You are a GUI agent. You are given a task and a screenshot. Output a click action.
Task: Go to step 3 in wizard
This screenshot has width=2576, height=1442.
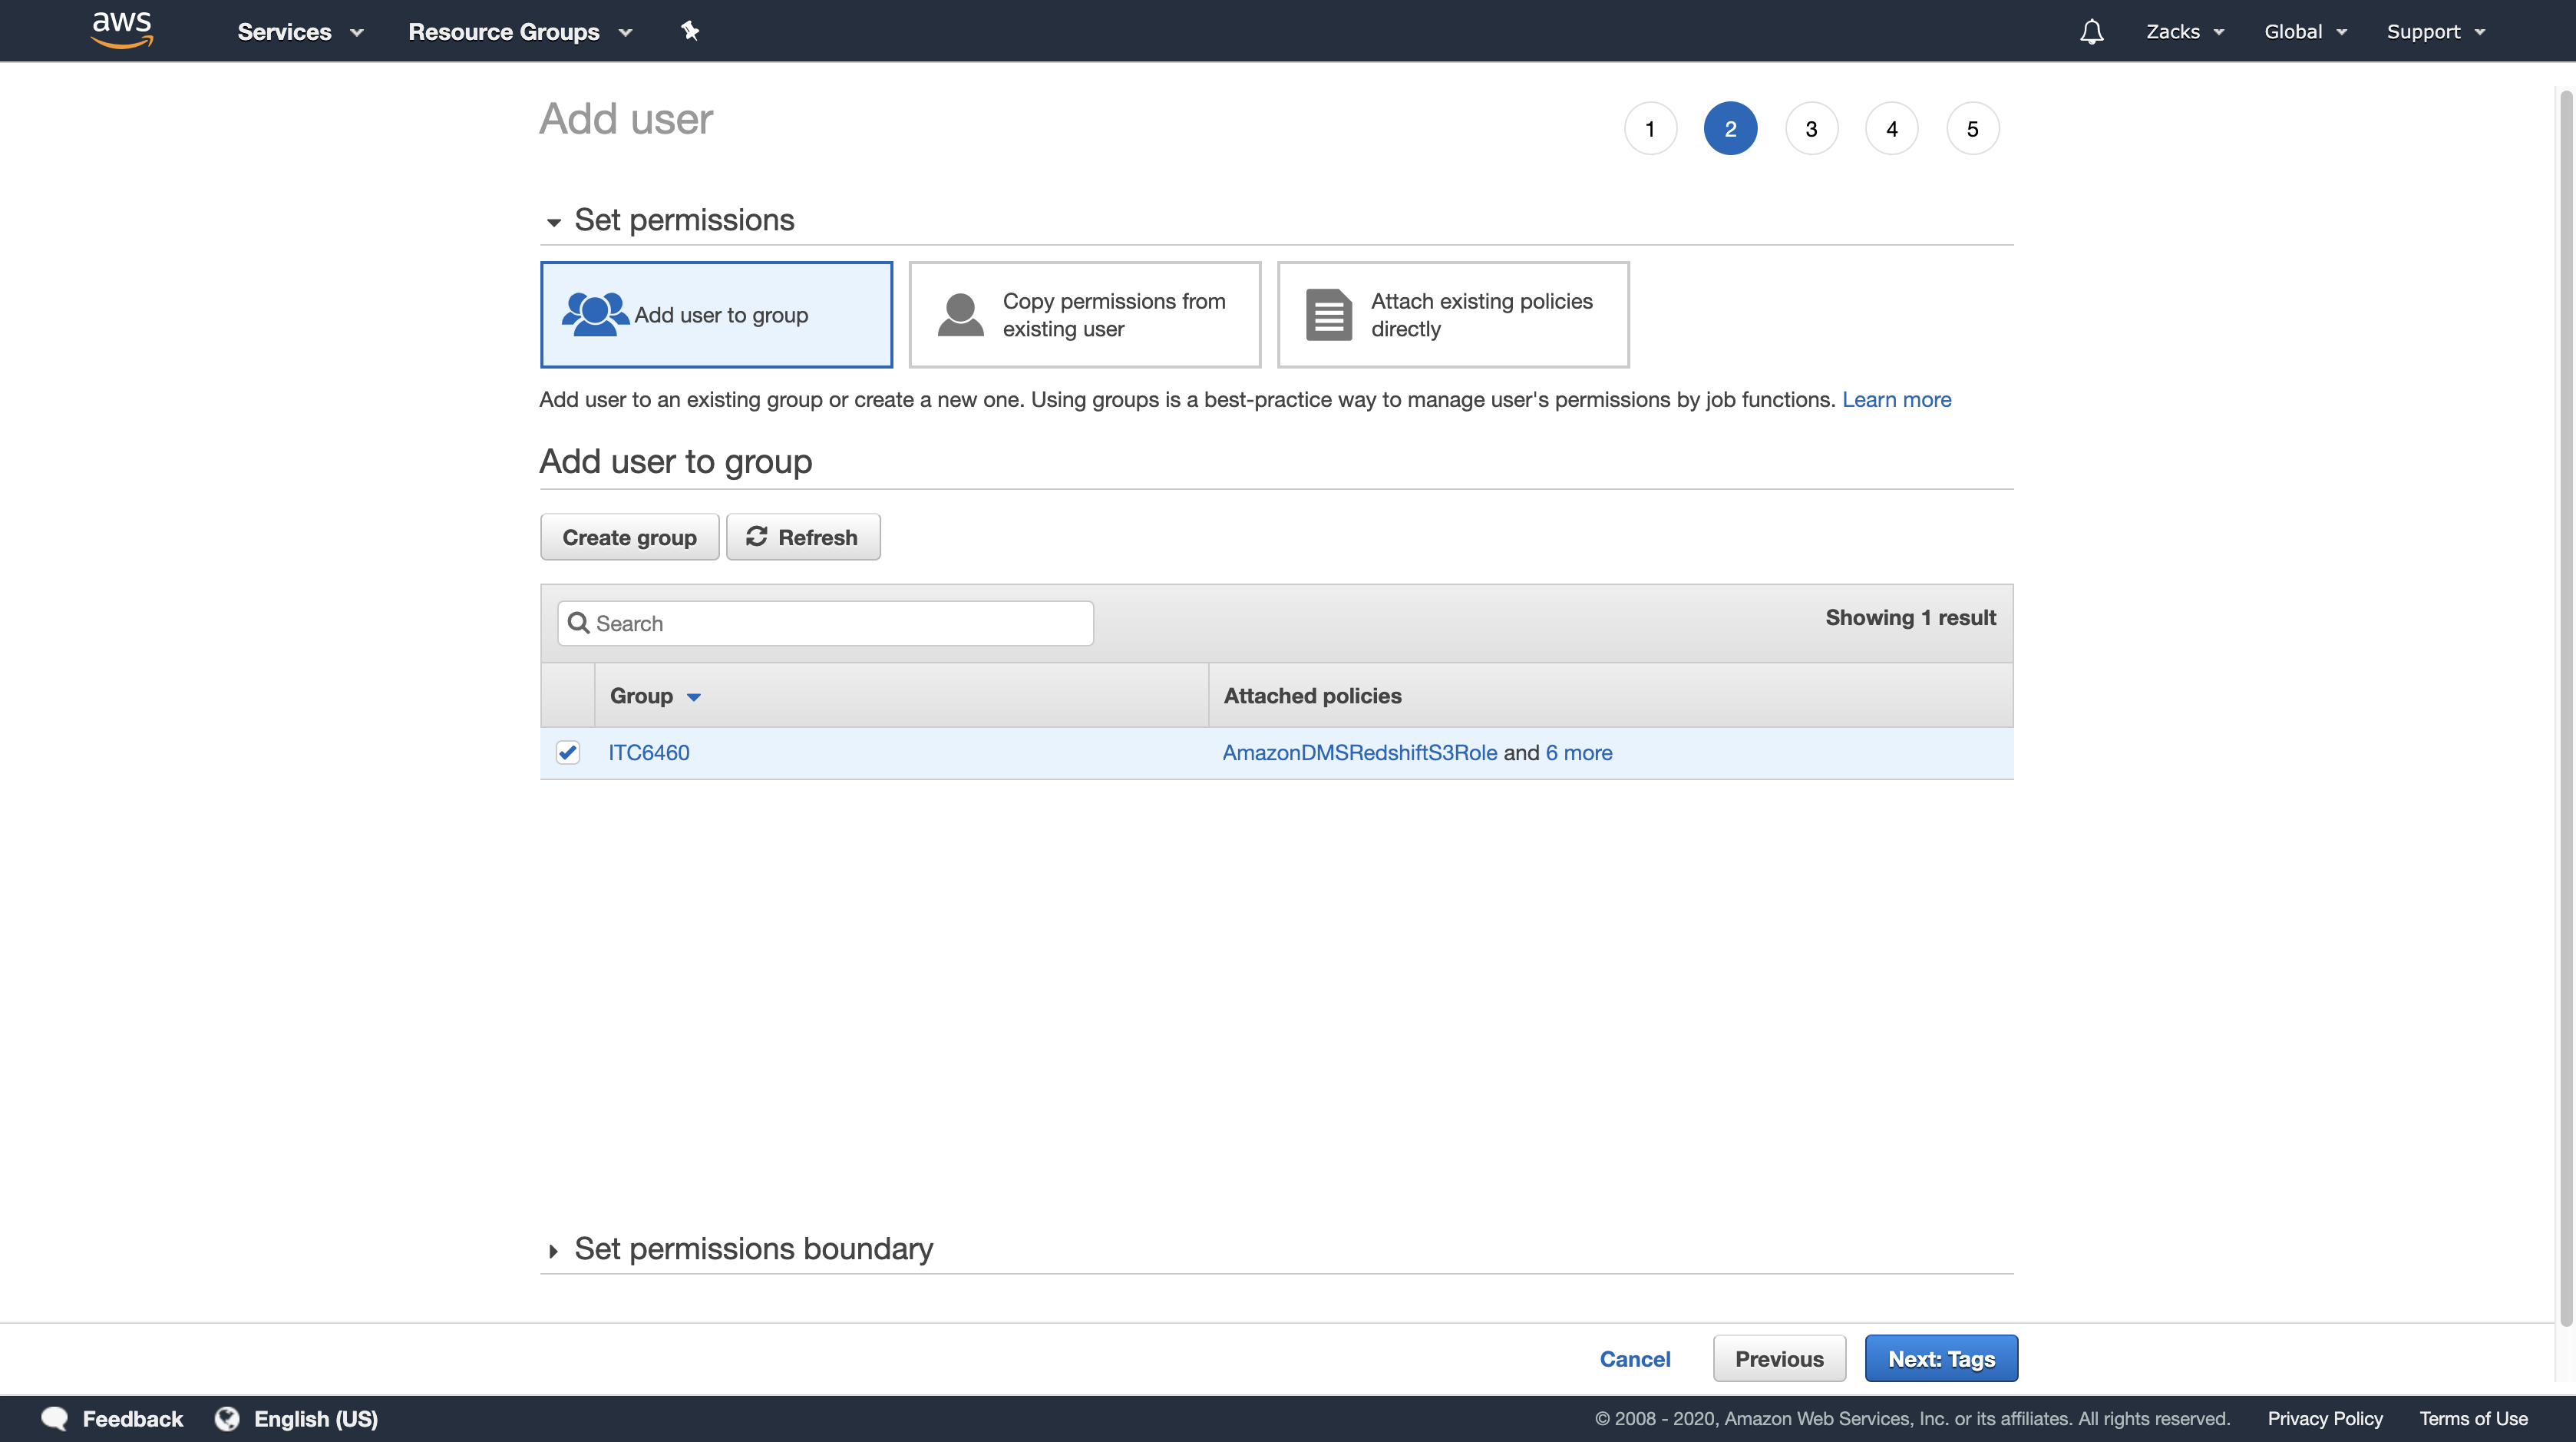(1811, 129)
